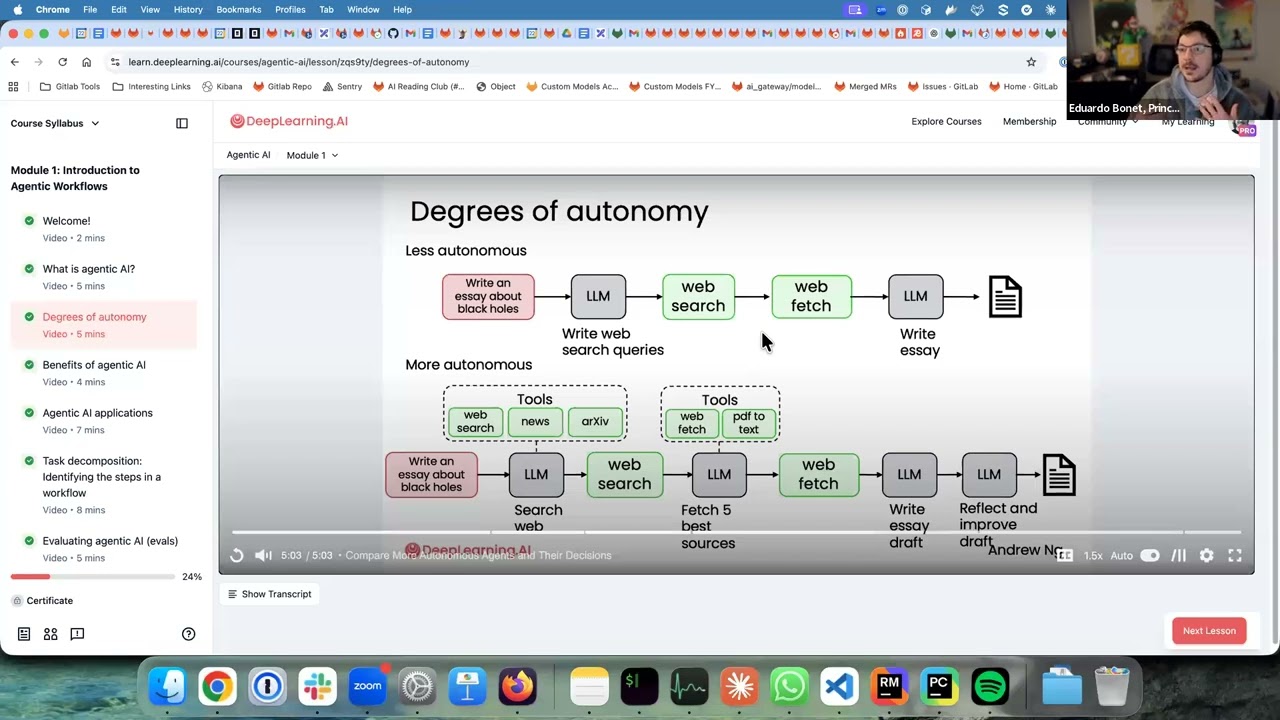1280x720 pixels.
Task: Open Spotify from the dock
Action: (989, 686)
